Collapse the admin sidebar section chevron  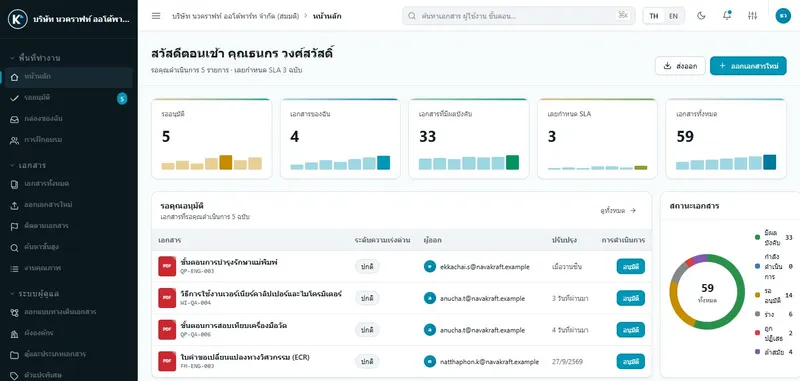click(13, 294)
